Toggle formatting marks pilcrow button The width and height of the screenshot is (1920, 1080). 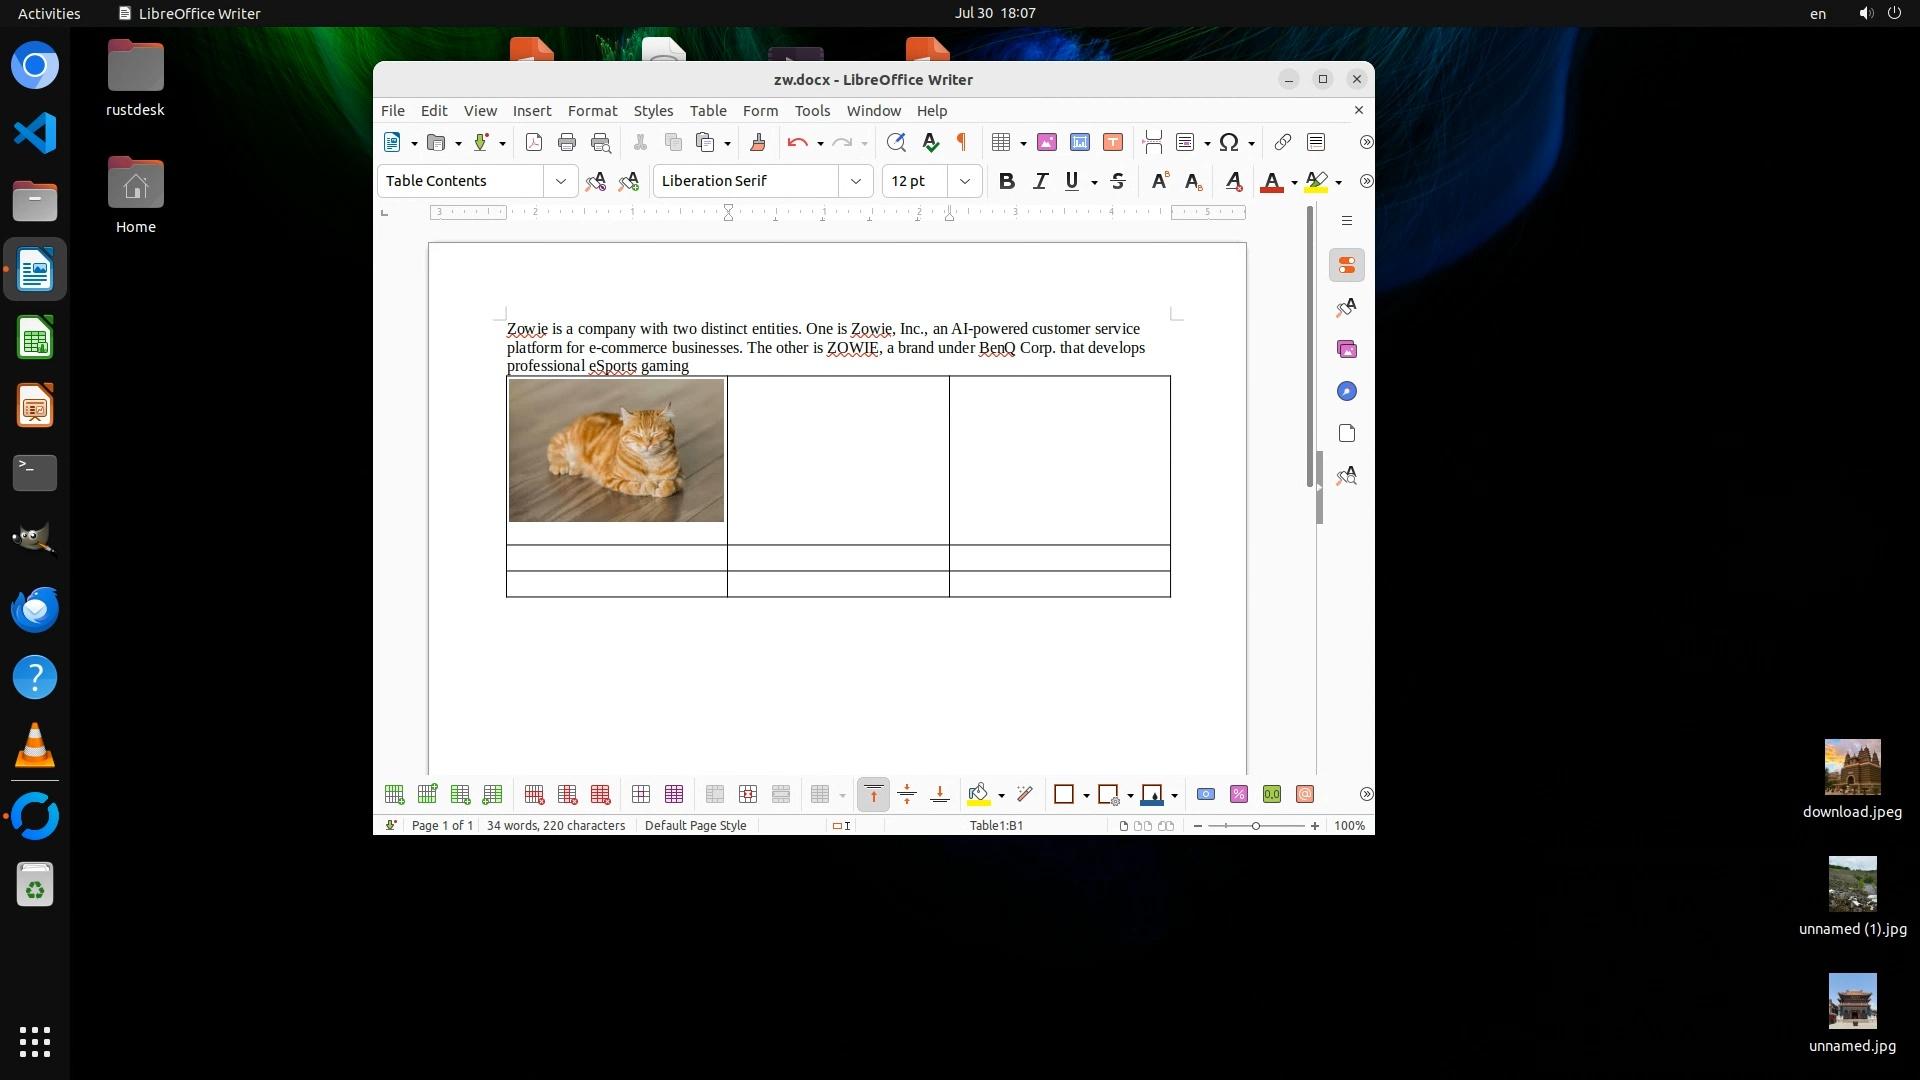(x=962, y=142)
